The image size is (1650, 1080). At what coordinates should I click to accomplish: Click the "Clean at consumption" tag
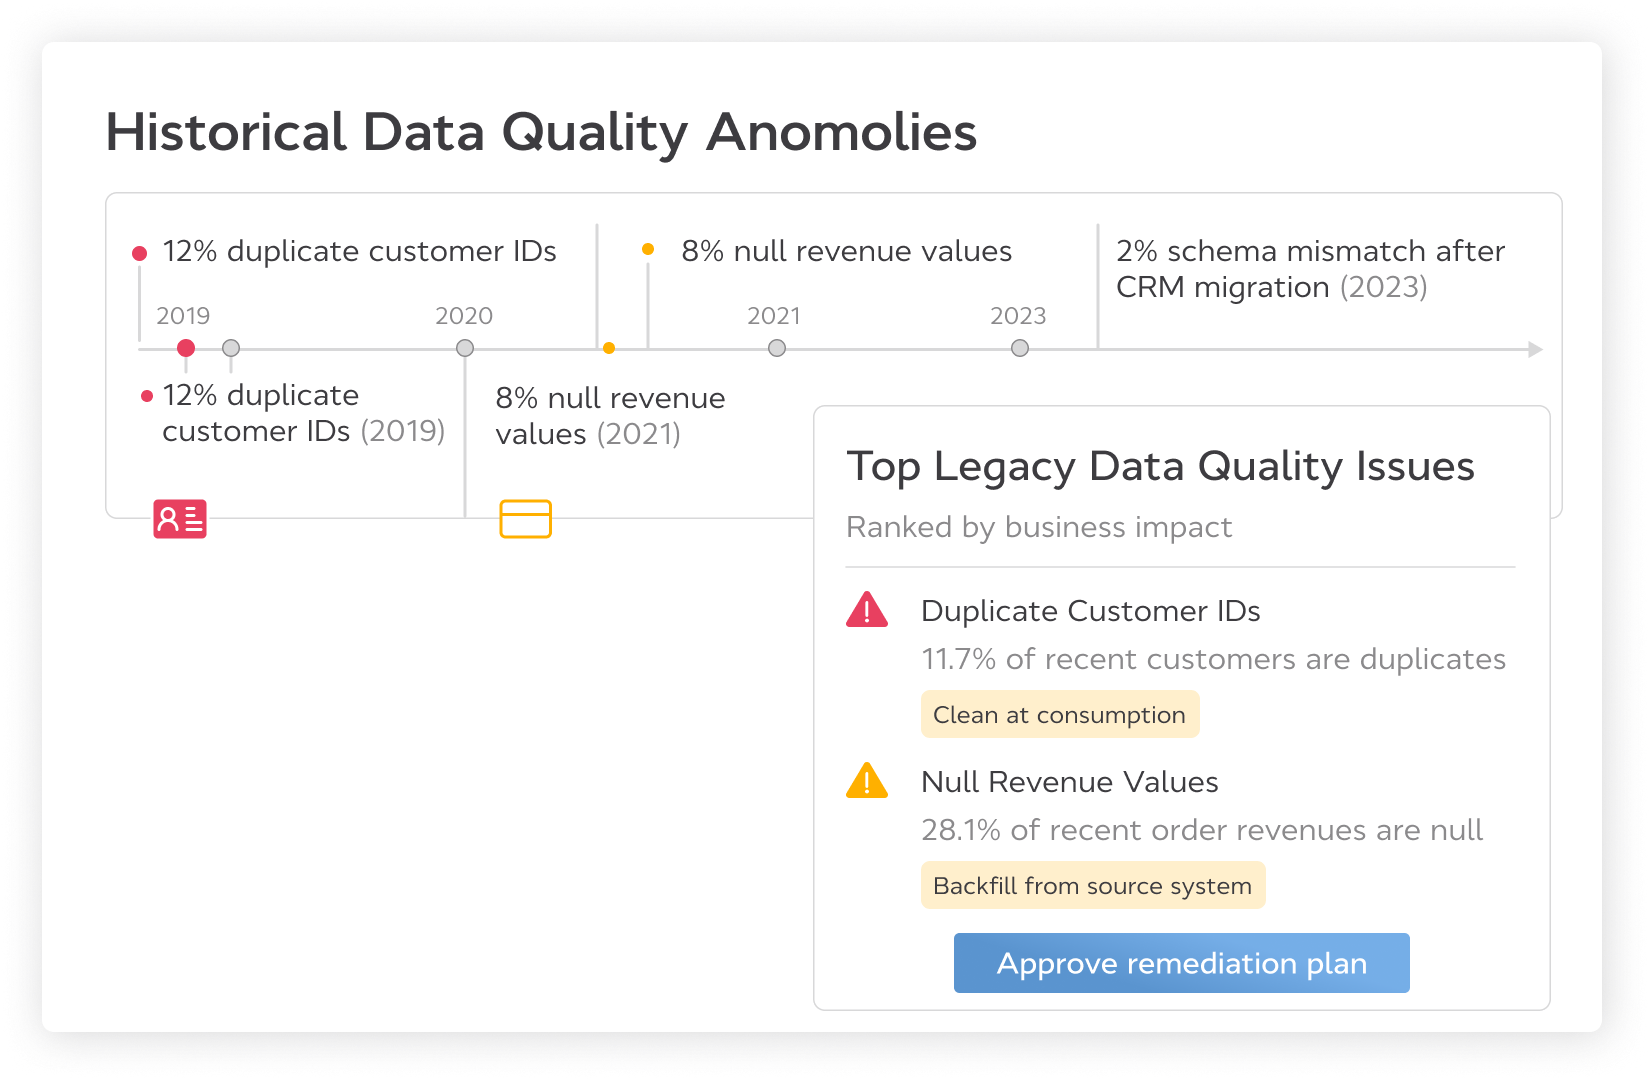coord(1059,715)
